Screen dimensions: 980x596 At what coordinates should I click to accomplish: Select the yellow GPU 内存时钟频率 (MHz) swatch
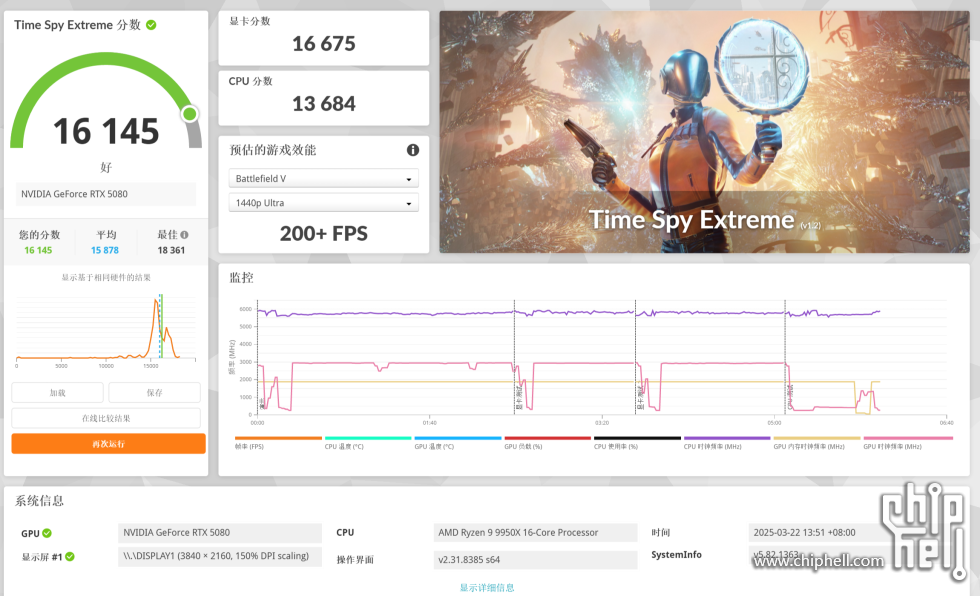click(817, 439)
